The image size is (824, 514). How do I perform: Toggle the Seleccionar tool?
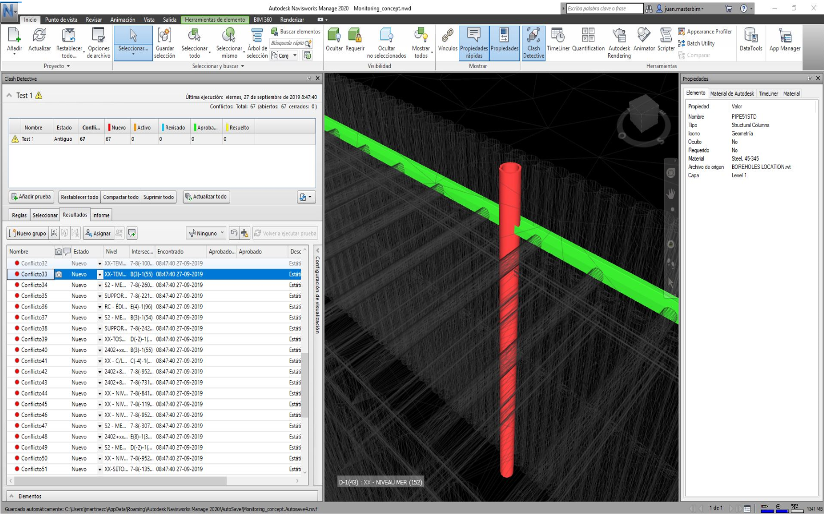tap(133, 42)
